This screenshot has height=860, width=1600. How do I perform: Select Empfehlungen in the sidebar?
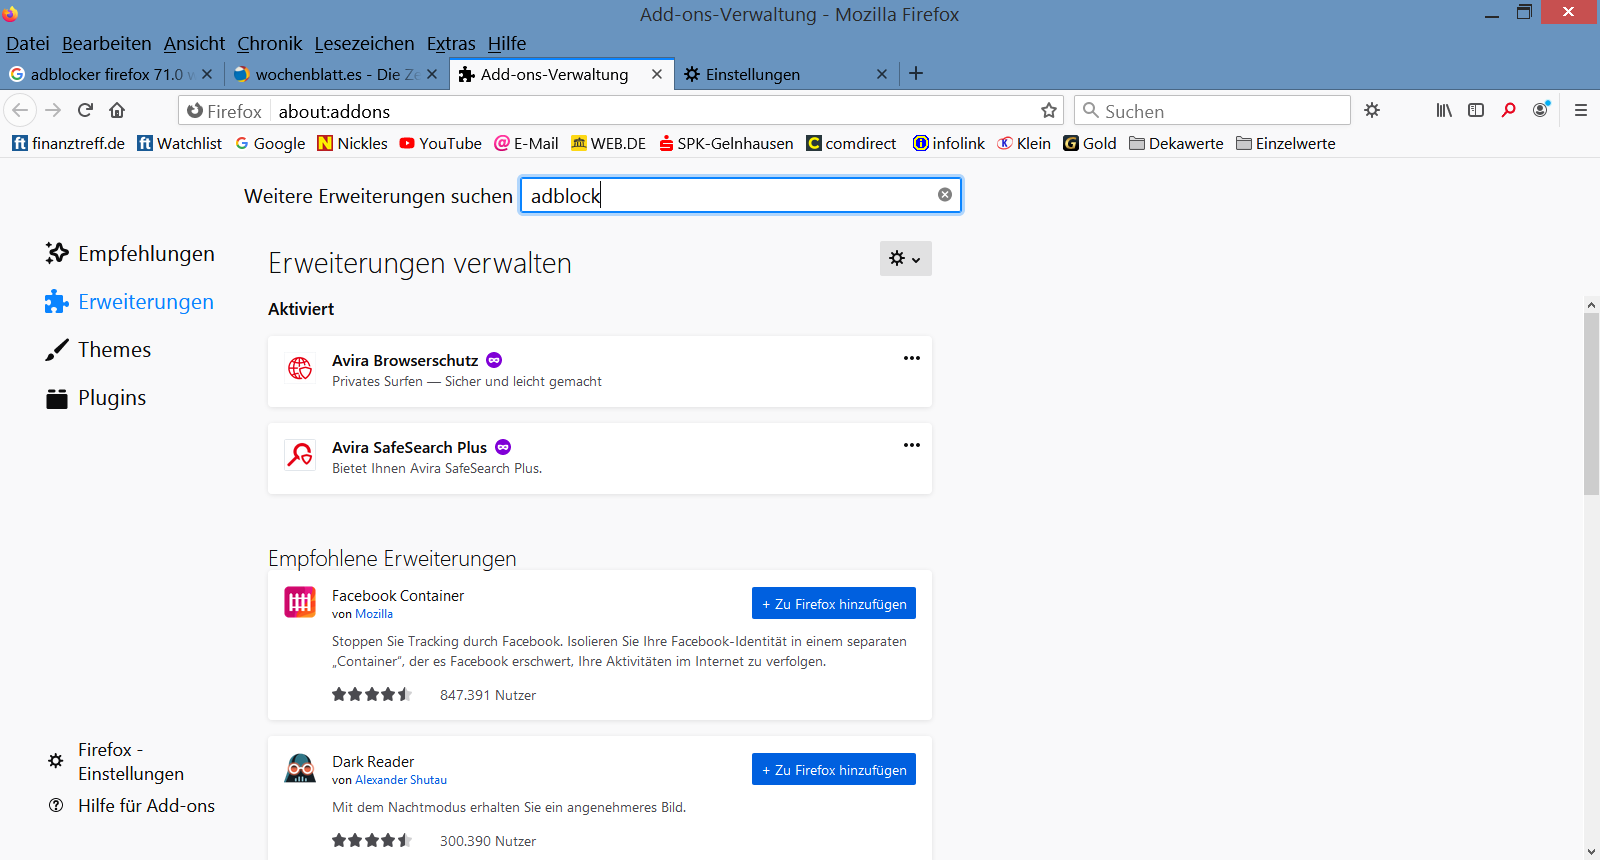click(x=130, y=254)
